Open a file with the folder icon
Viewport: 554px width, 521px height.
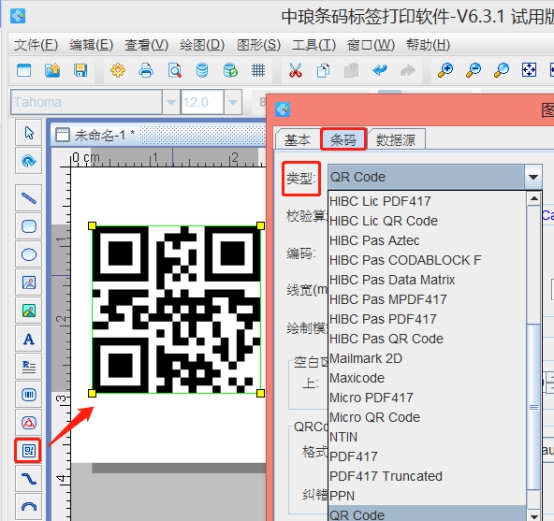(x=52, y=70)
